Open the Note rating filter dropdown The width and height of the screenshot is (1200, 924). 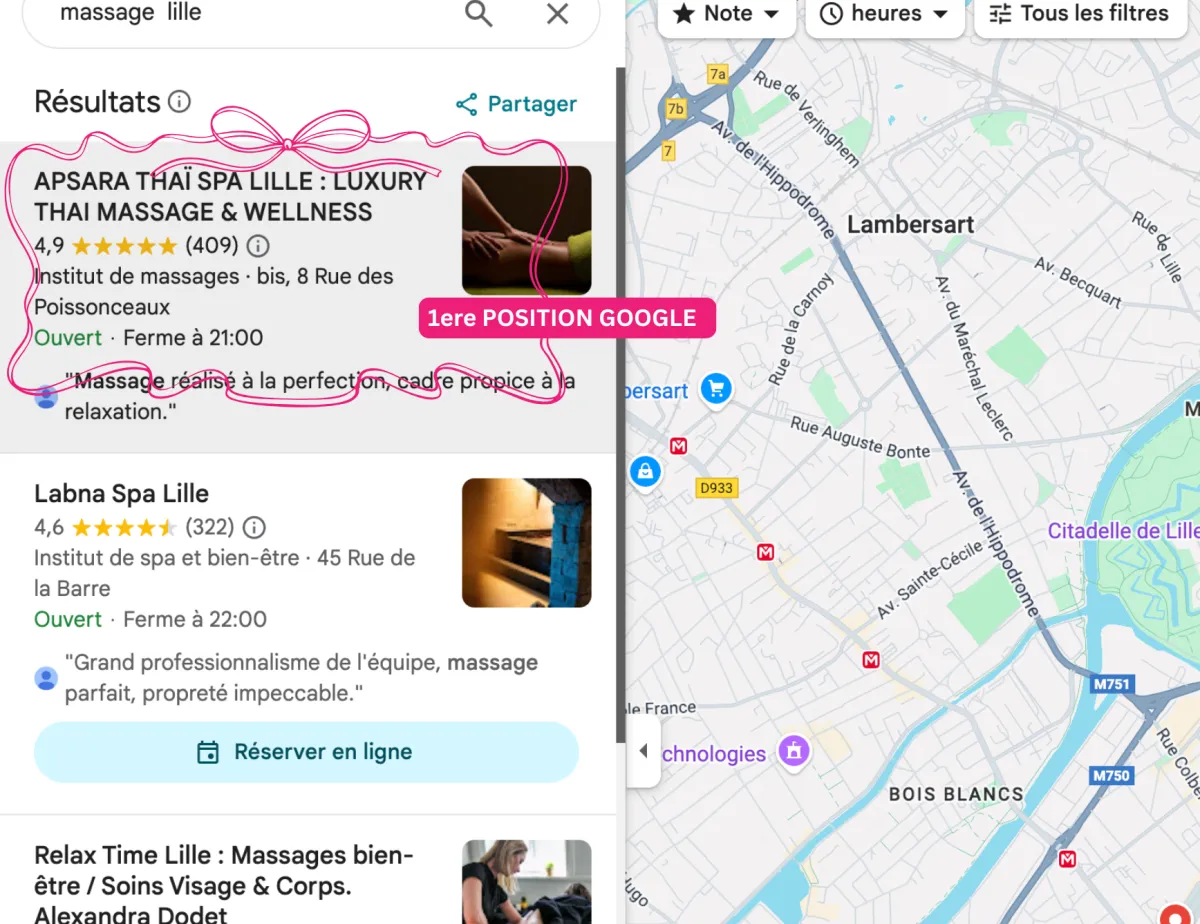(x=727, y=14)
